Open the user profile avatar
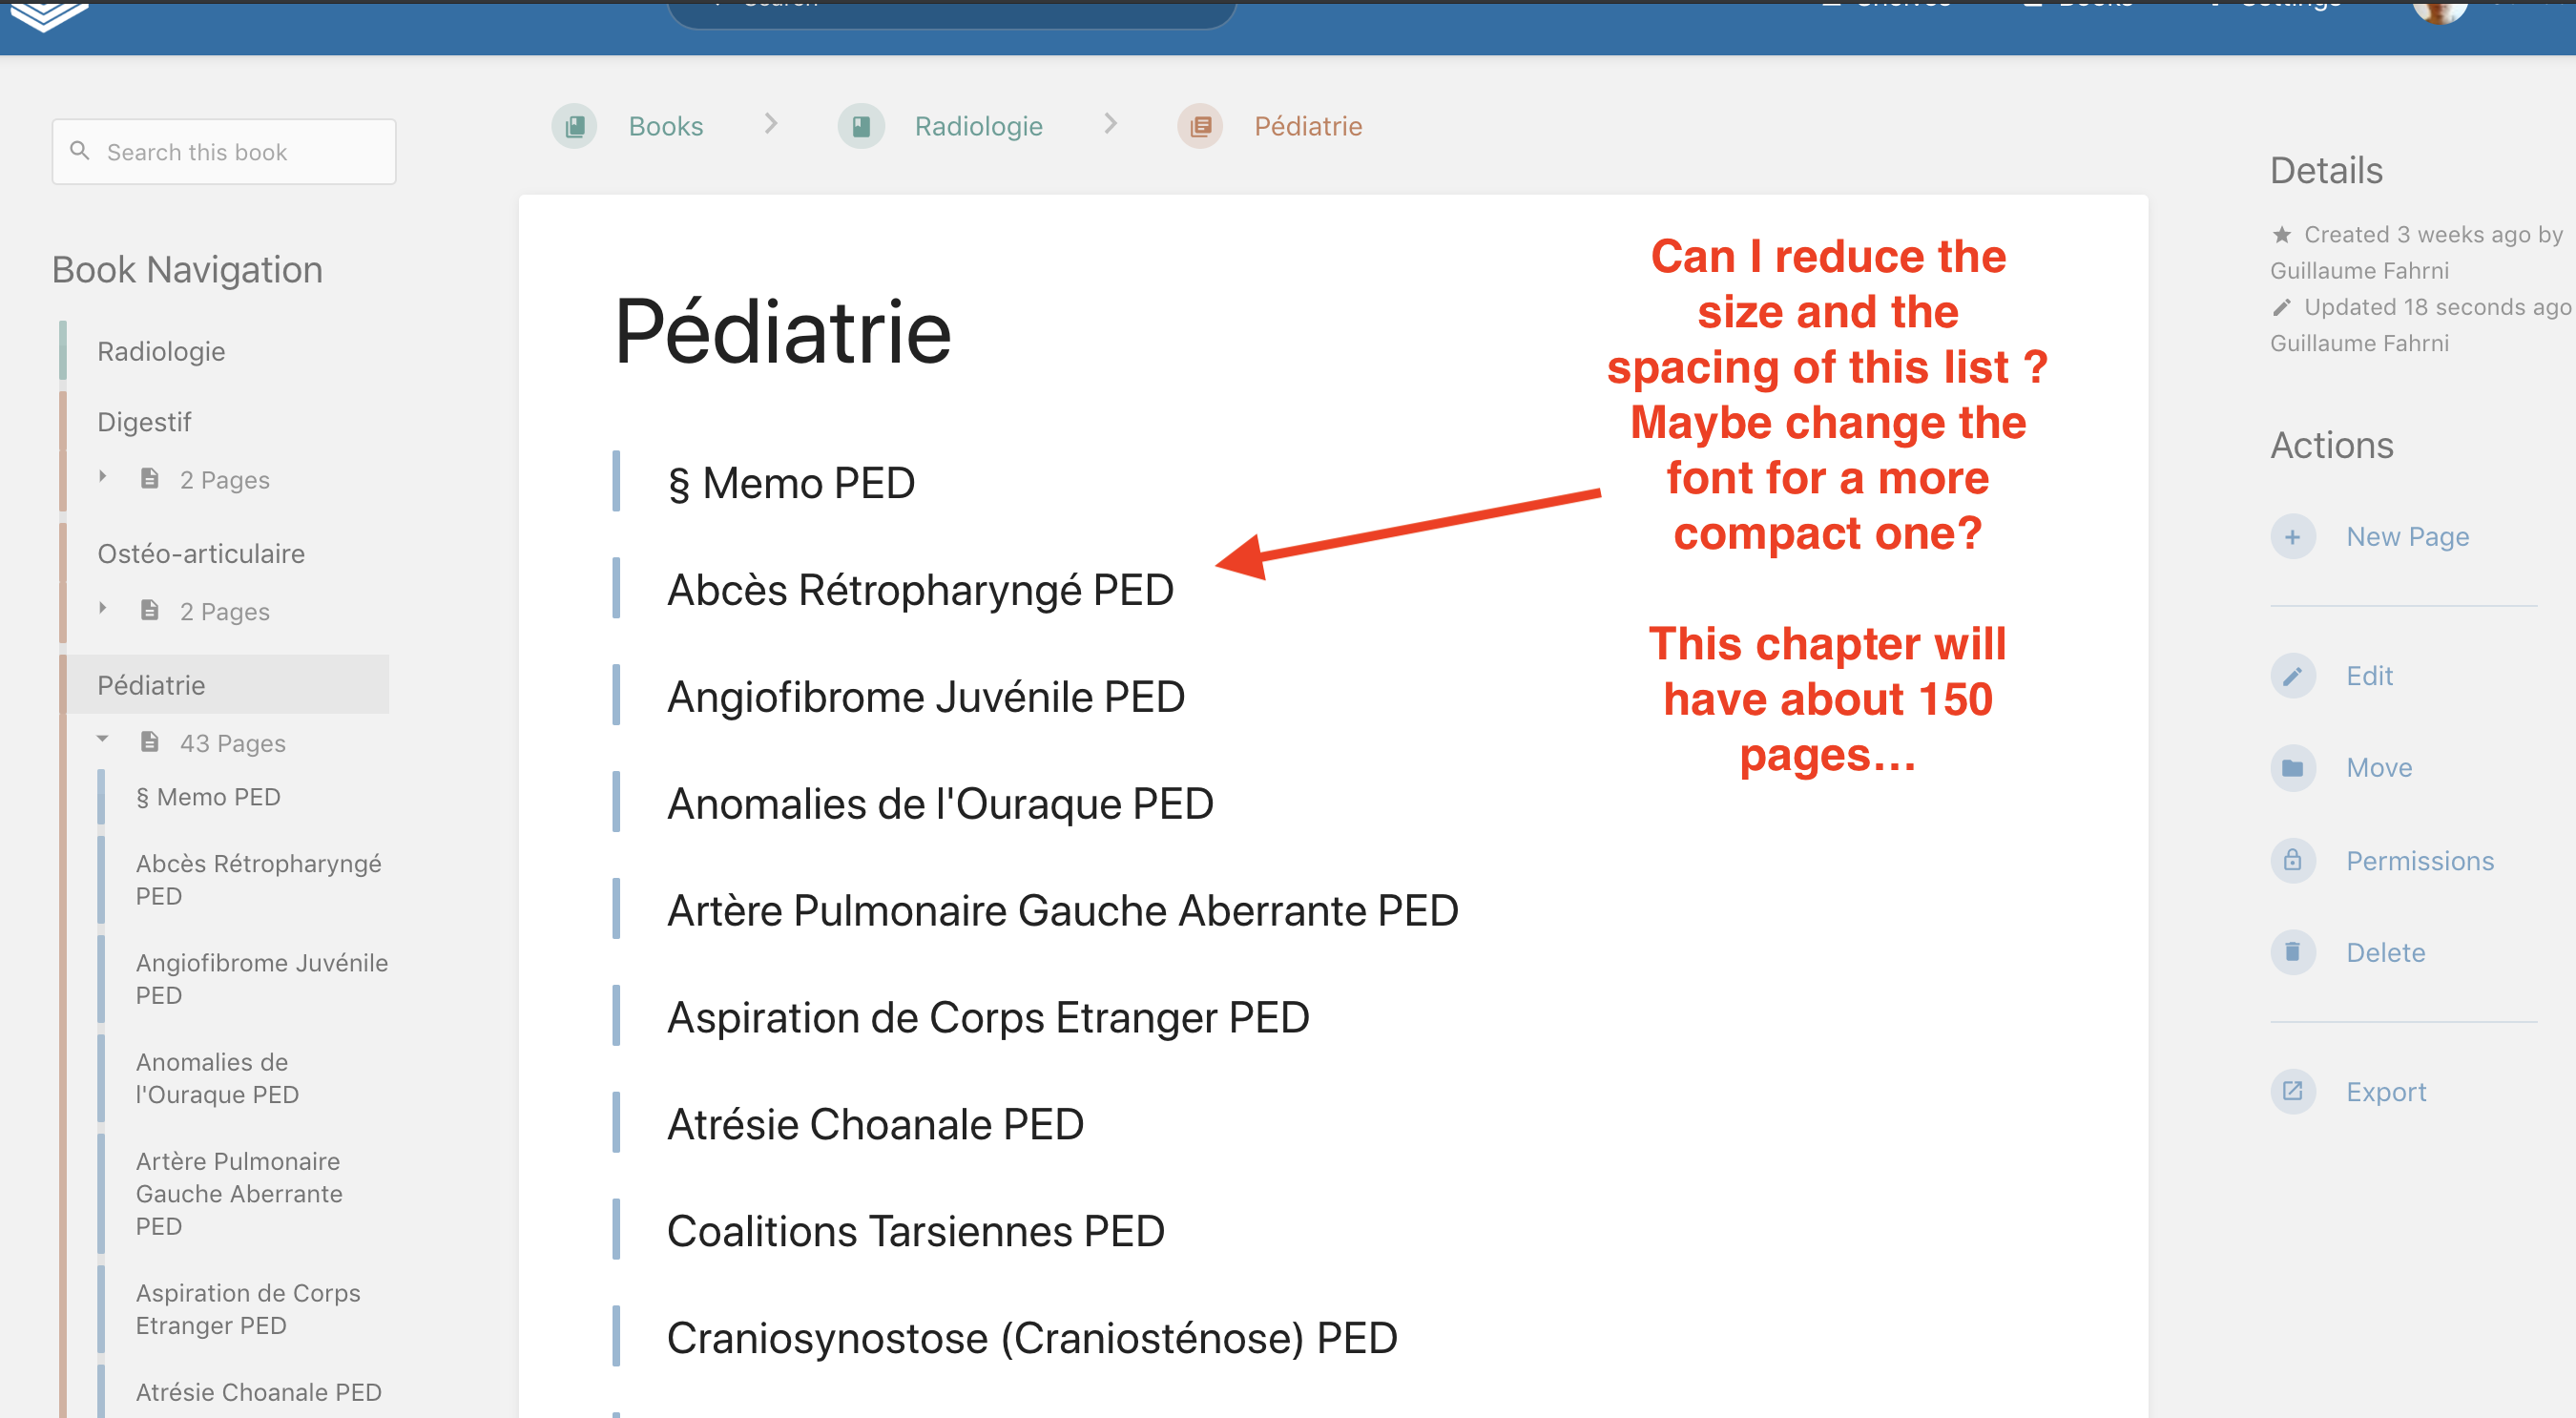The image size is (2576, 1418). click(x=2440, y=12)
